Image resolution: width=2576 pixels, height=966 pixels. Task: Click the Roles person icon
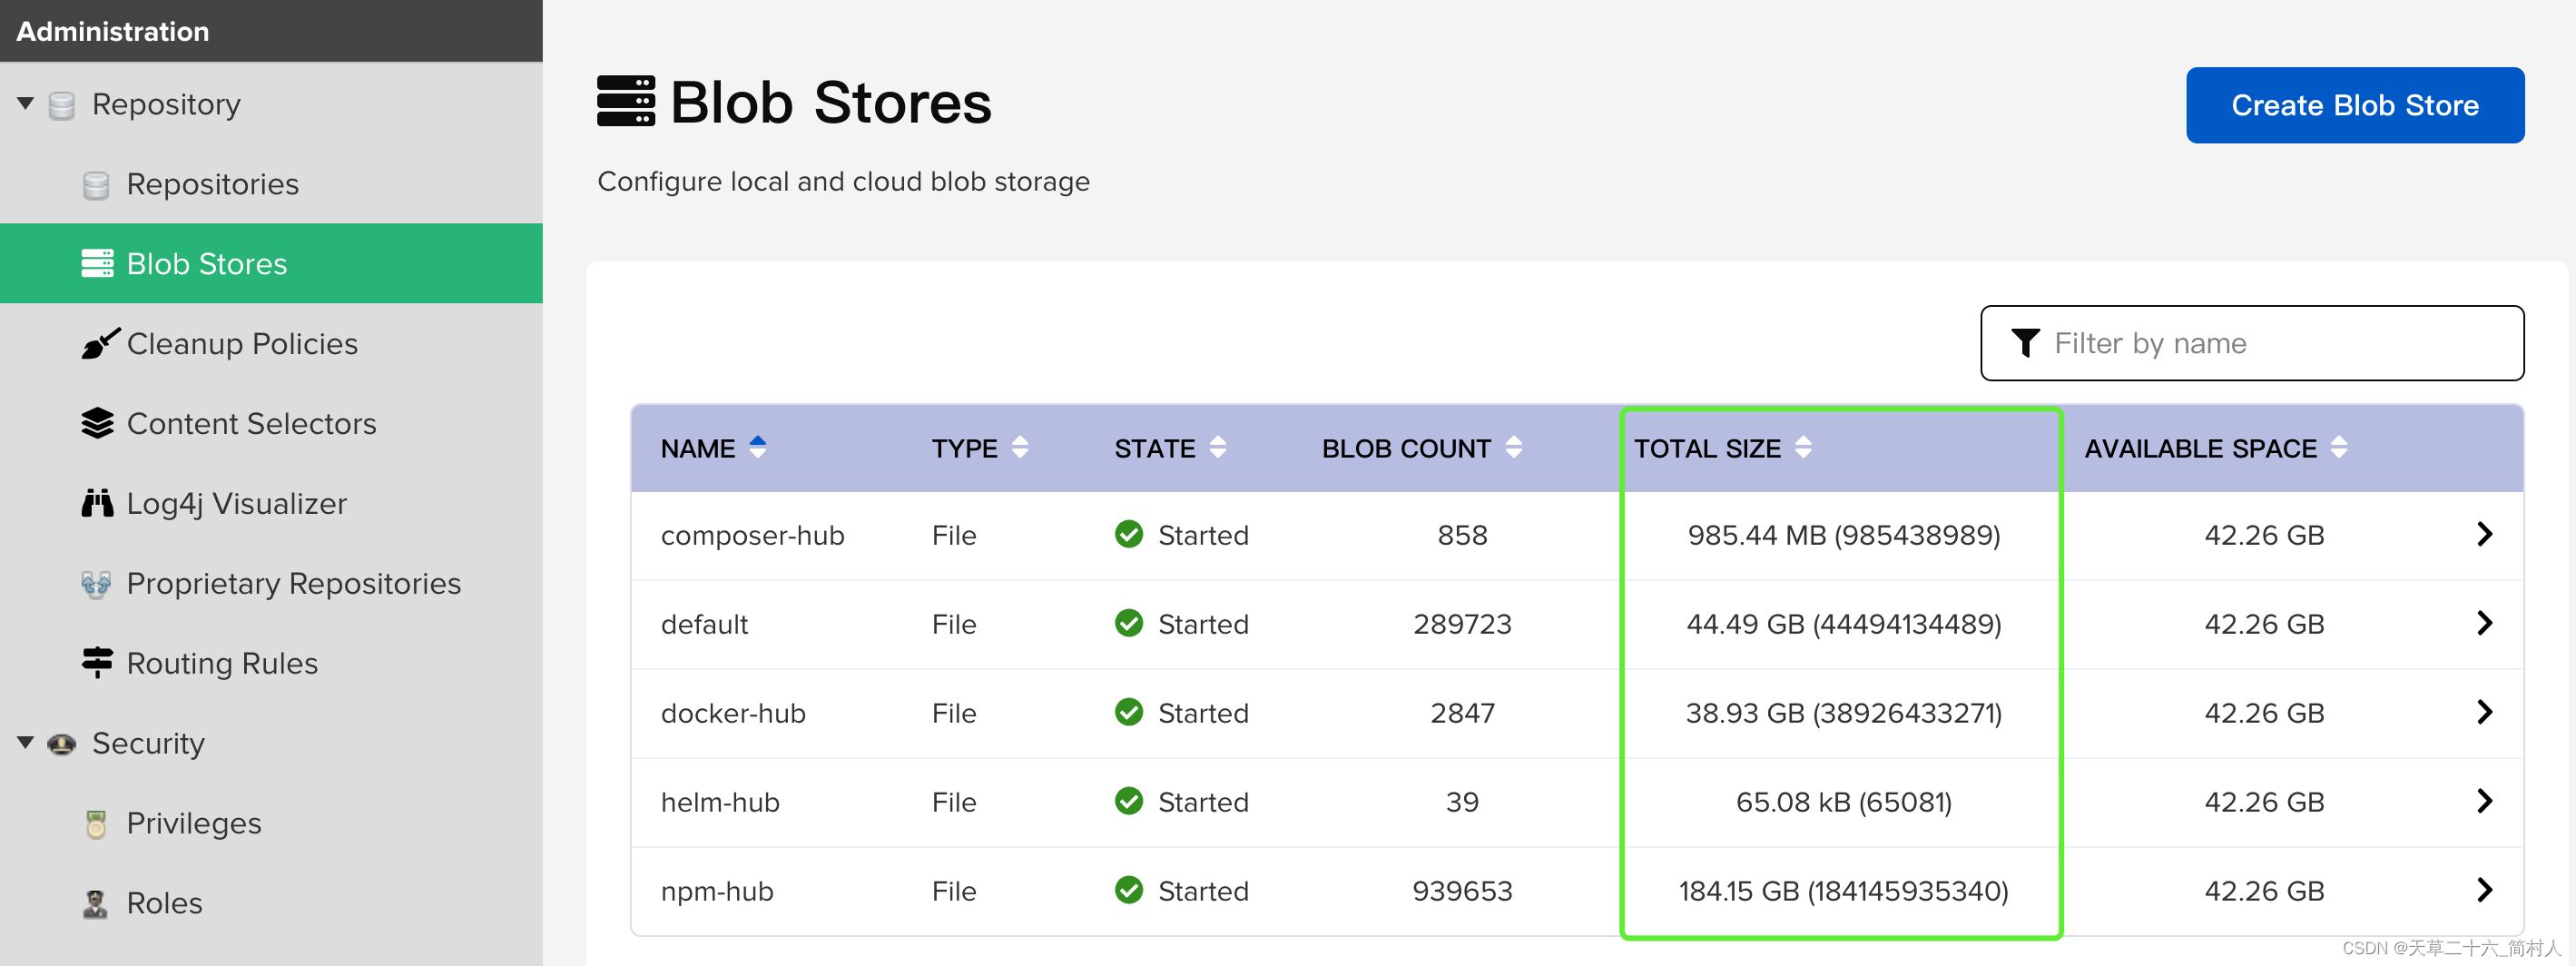(96, 903)
